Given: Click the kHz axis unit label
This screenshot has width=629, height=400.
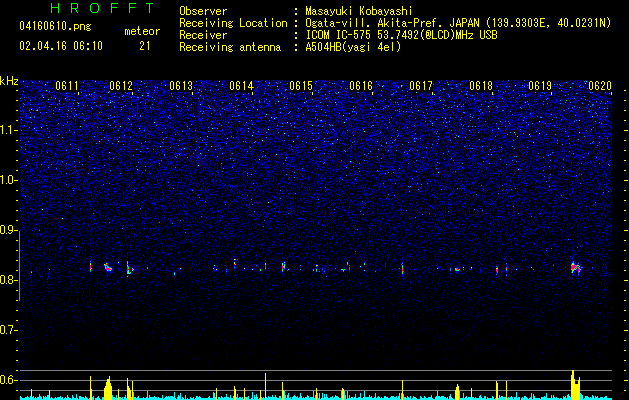Looking at the screenshot, I should 9,81.
